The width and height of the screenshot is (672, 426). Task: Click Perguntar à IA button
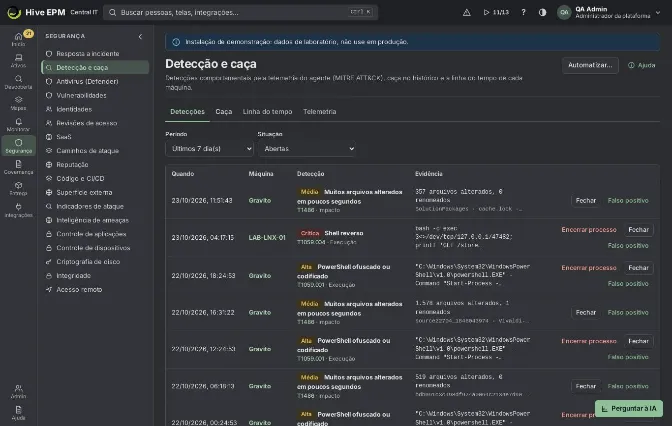pyautogui.click(x=629, y=408)
